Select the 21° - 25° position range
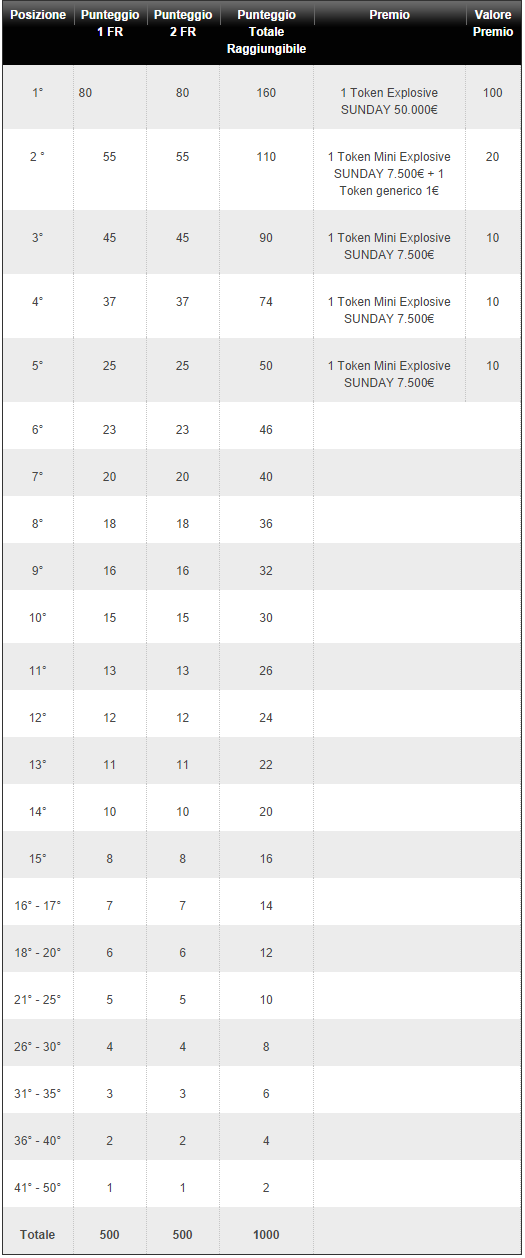The image size is (525, 1258). [x=38, y=1000]
